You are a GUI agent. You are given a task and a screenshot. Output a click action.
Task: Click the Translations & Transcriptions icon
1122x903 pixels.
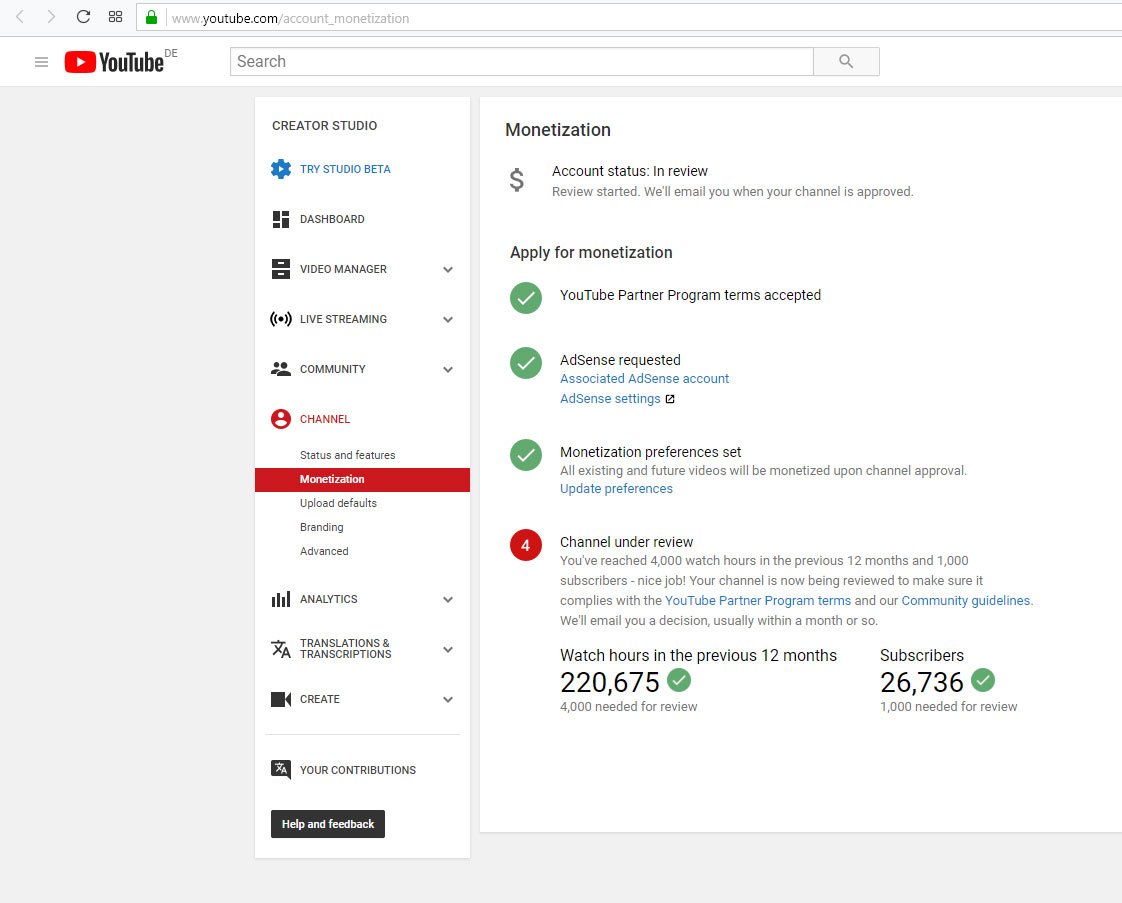(x=280, y=649)
